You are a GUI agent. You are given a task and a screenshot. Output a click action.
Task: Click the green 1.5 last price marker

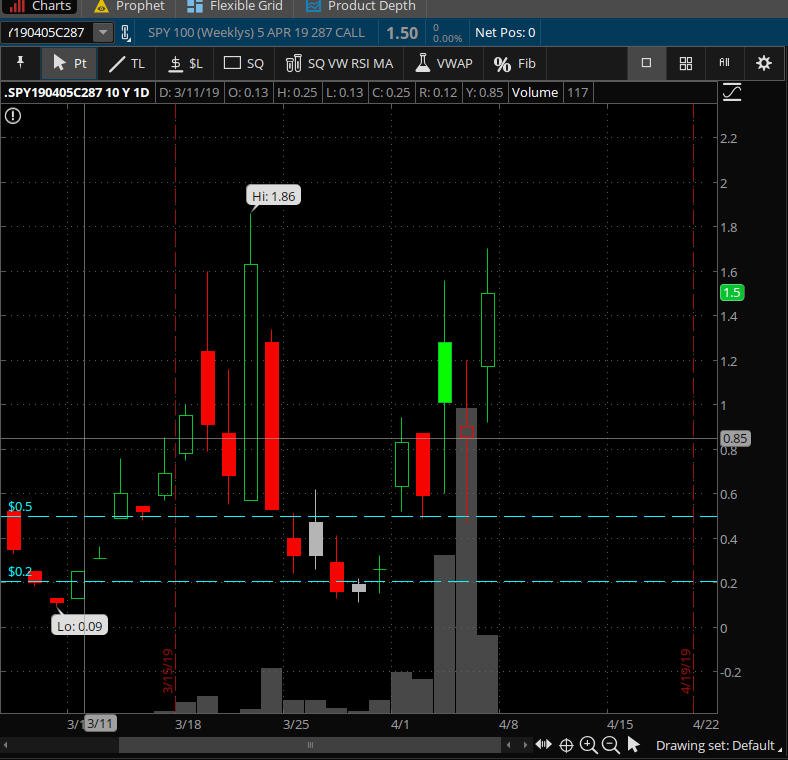click(732, 293)
